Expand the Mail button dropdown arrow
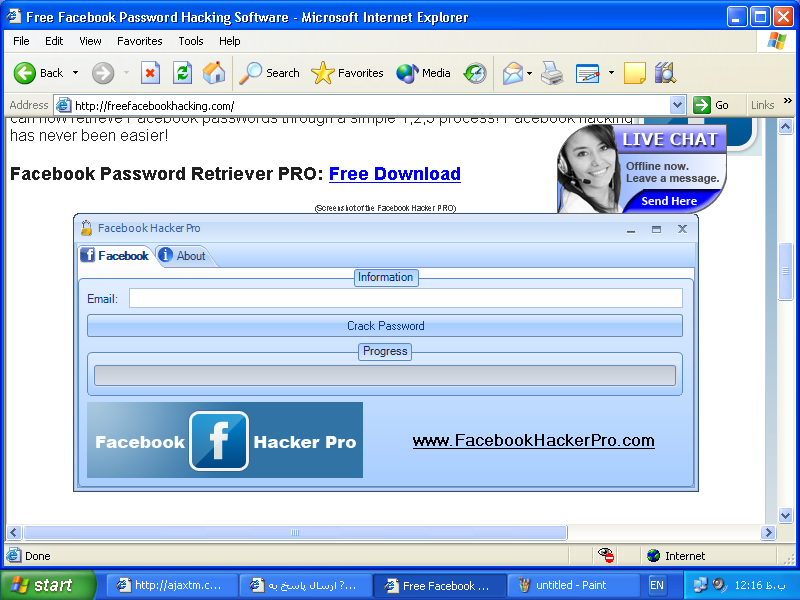 pos(530,73)
